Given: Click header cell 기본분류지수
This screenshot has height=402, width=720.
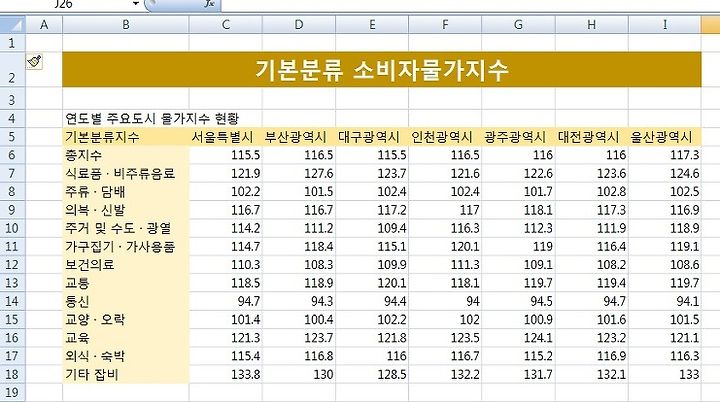Looking at the screenshot, I should coord(126,136).
